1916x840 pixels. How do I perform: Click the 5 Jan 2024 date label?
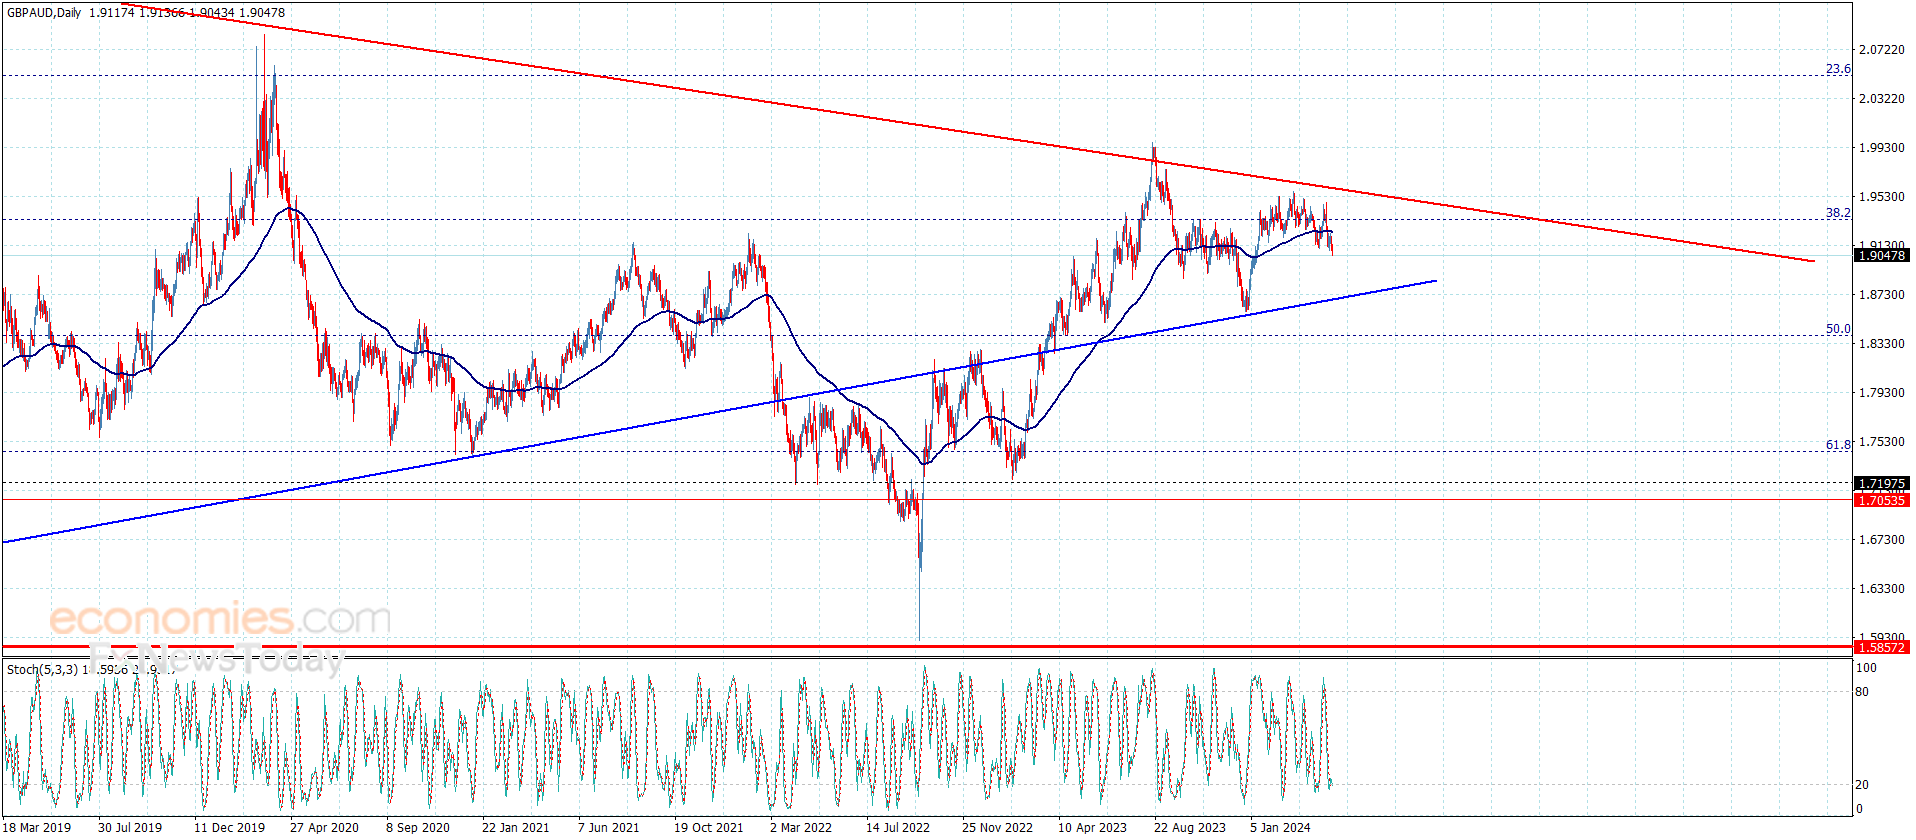click(1280, 827)
